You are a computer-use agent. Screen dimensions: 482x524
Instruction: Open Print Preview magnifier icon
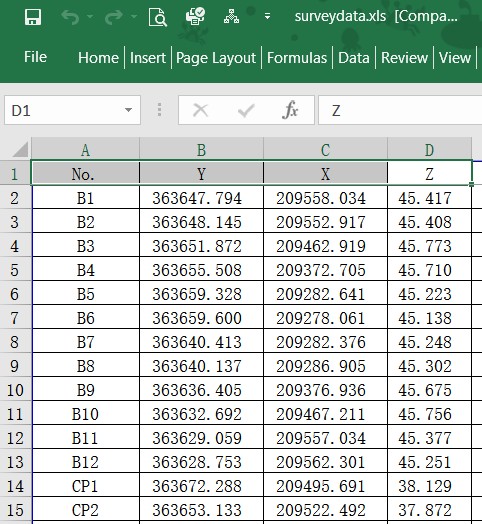(157, 17)
